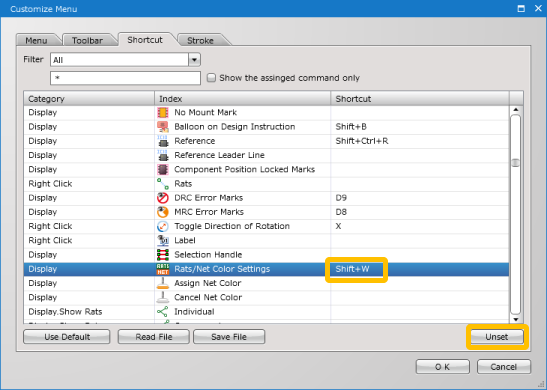This screenshot has height=390, width=547.
Task: Click the Reference Leader Line icon
Action: [163, 155]
